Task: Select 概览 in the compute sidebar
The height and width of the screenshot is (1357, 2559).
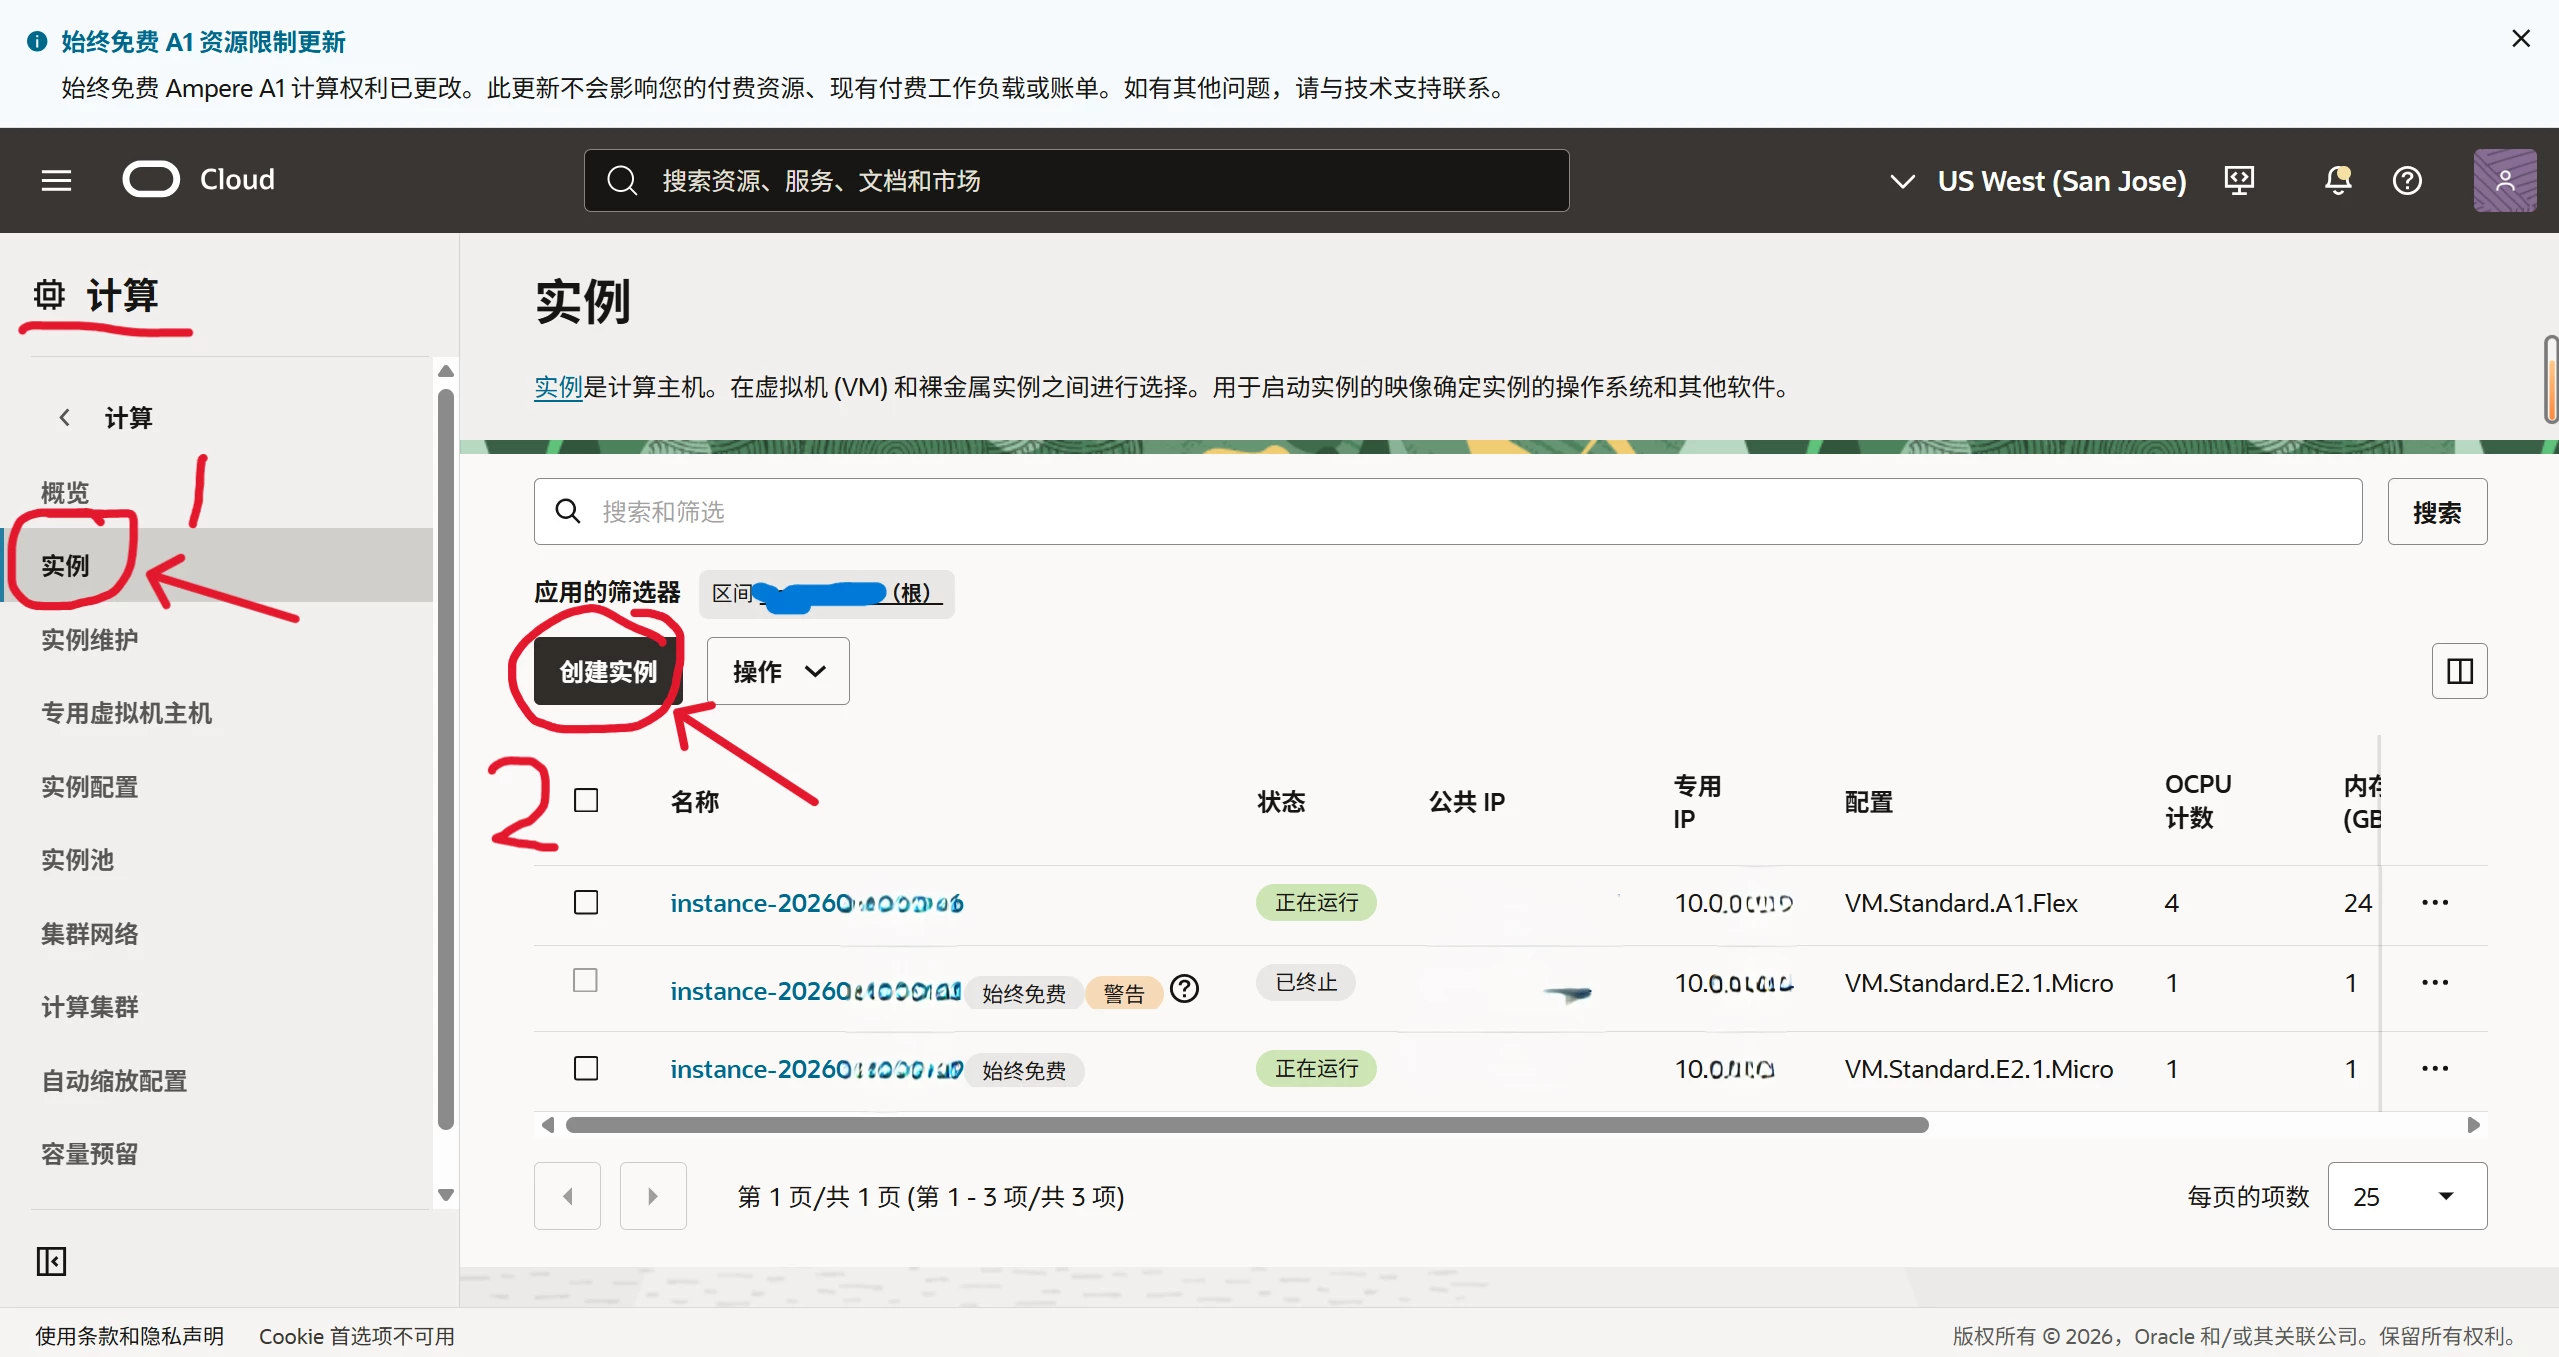Action: tap(65, 492)
